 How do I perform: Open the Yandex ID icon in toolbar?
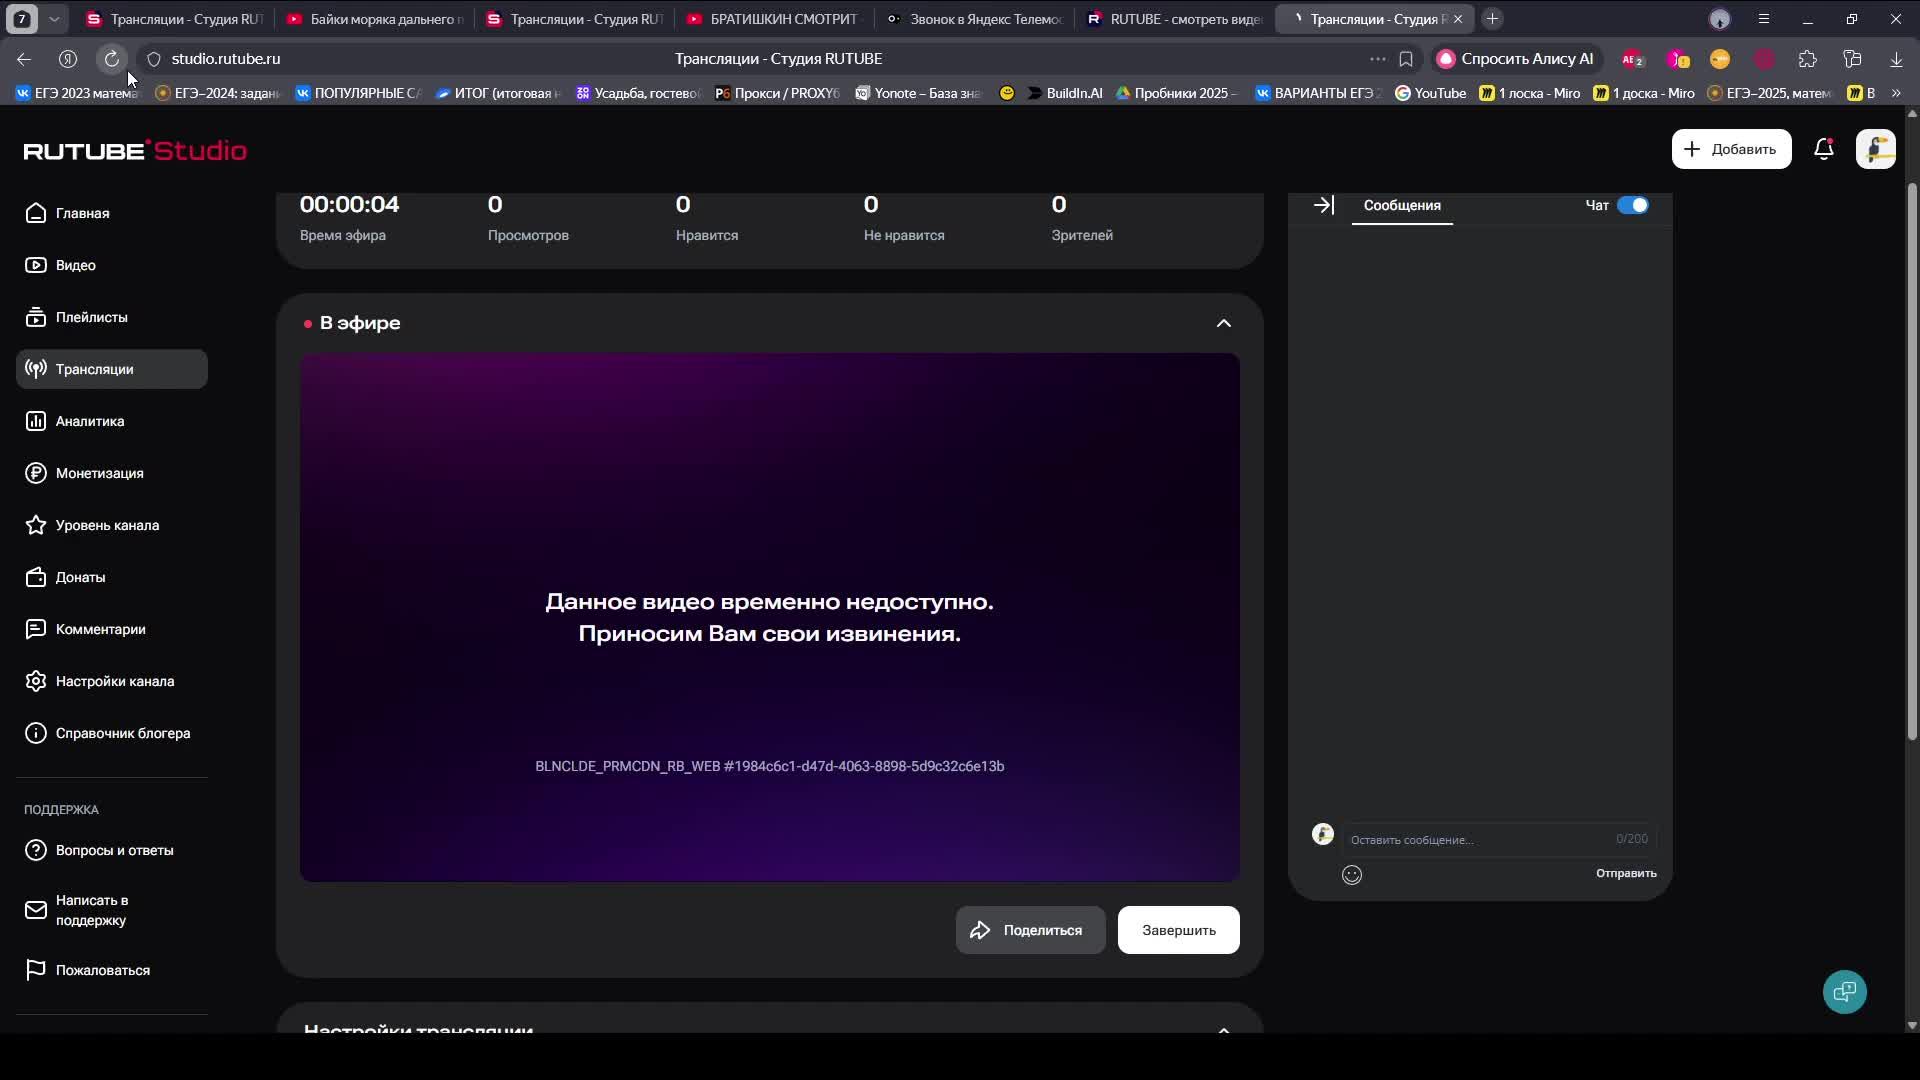coord(68,59)
